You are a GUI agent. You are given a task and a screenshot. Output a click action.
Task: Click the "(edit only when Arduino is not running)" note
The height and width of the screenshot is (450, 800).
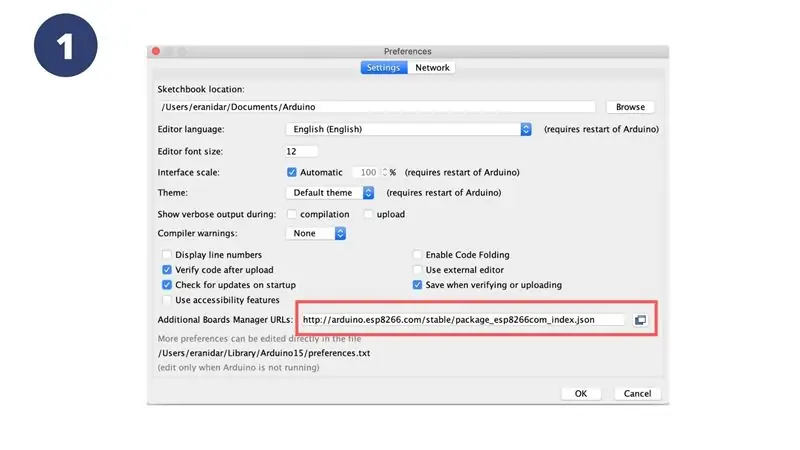click(238, 368)
